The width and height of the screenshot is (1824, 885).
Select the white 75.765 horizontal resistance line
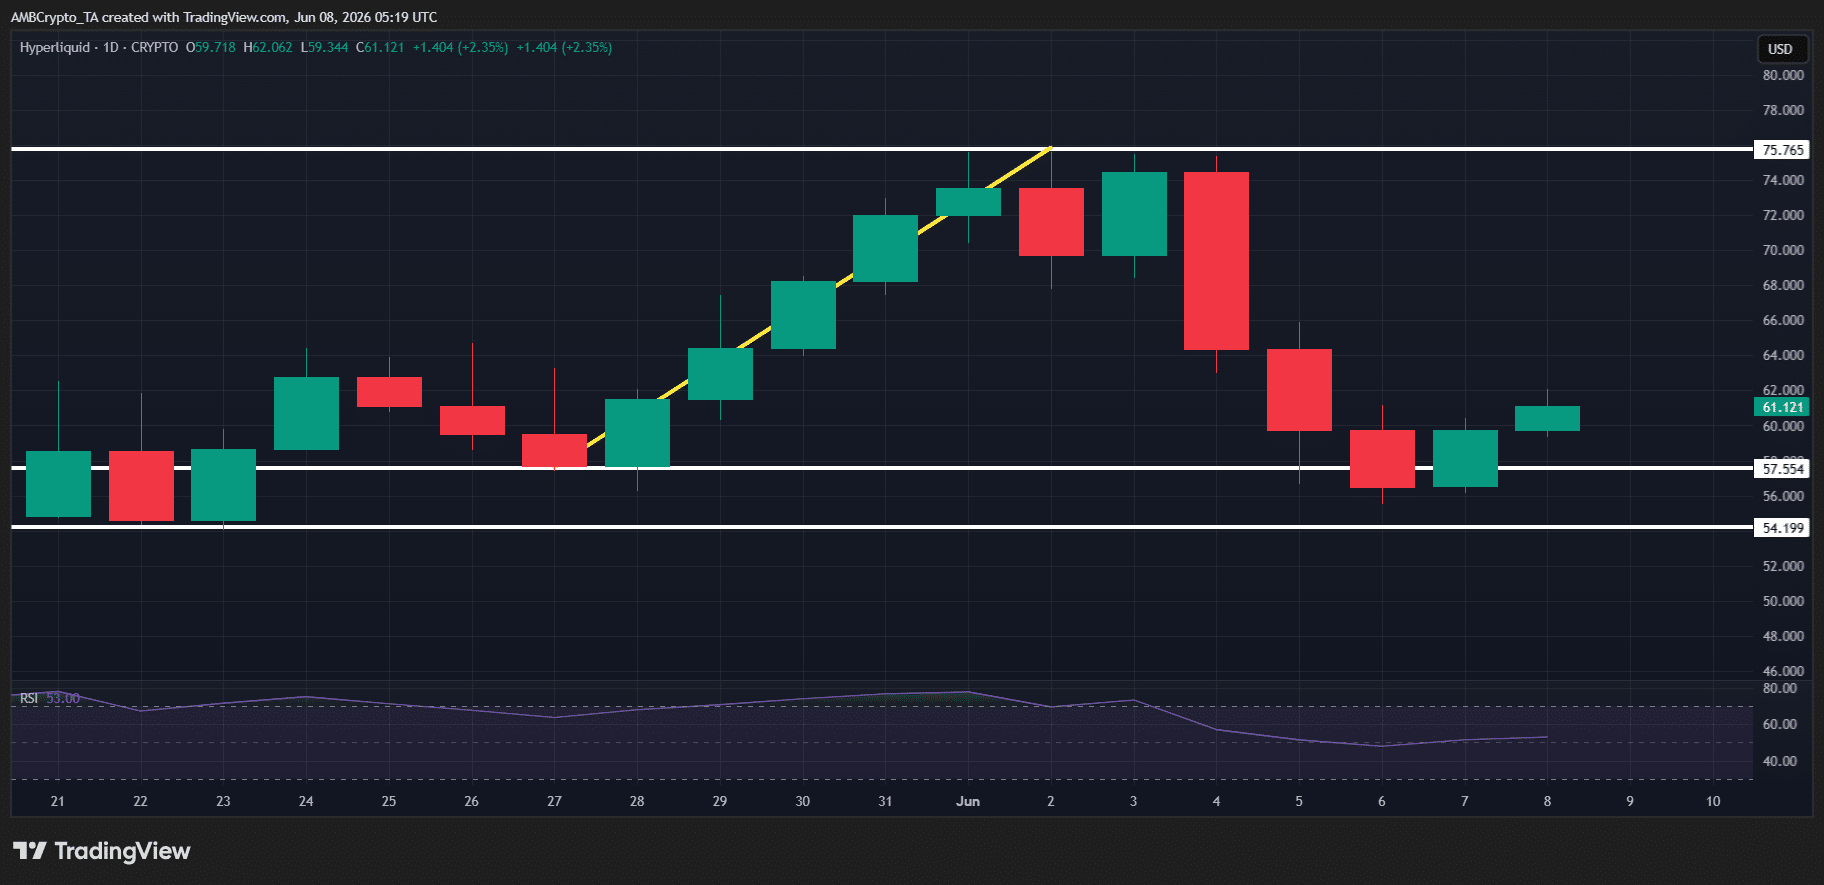pos(882,149)
